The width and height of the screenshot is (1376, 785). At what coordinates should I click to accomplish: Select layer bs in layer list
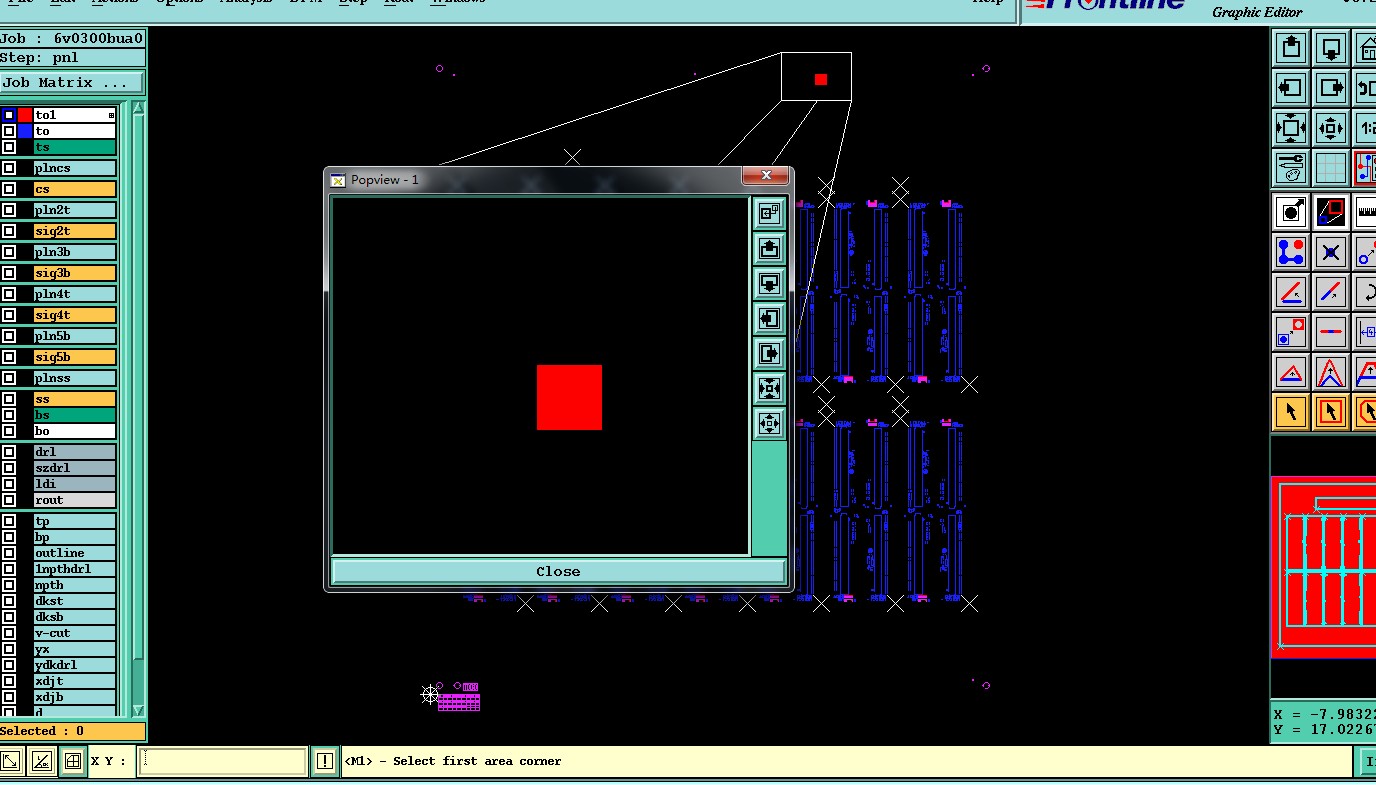[x=75, y=415]
